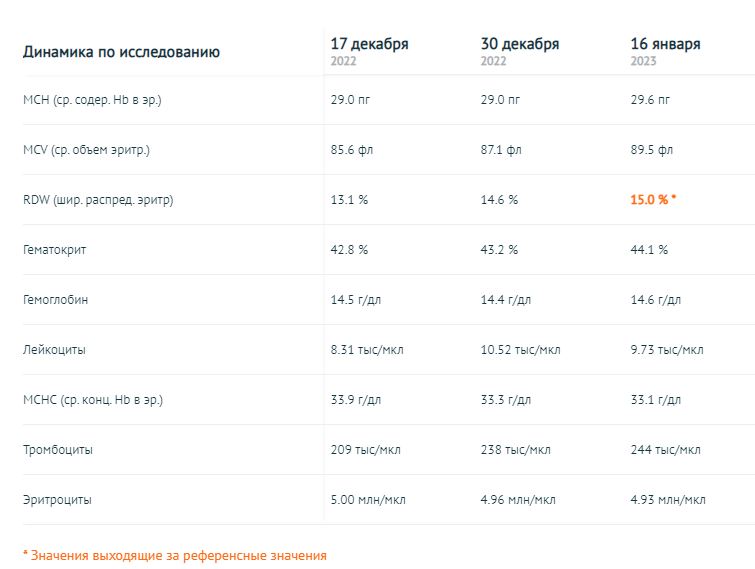Select the Лейкоциты row label
Viewport: 755px width, 569px height.
point(54,350)
